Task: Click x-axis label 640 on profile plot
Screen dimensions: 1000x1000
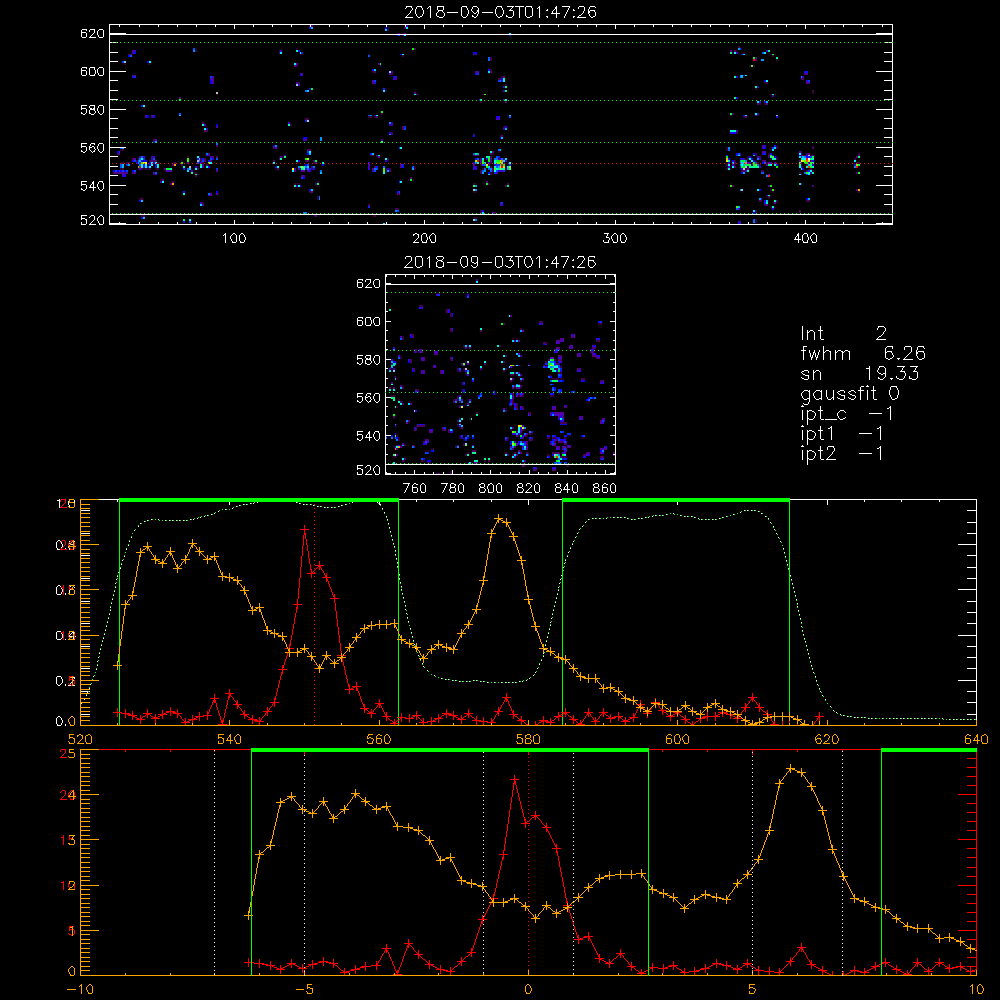Action: tap(976, 739)
